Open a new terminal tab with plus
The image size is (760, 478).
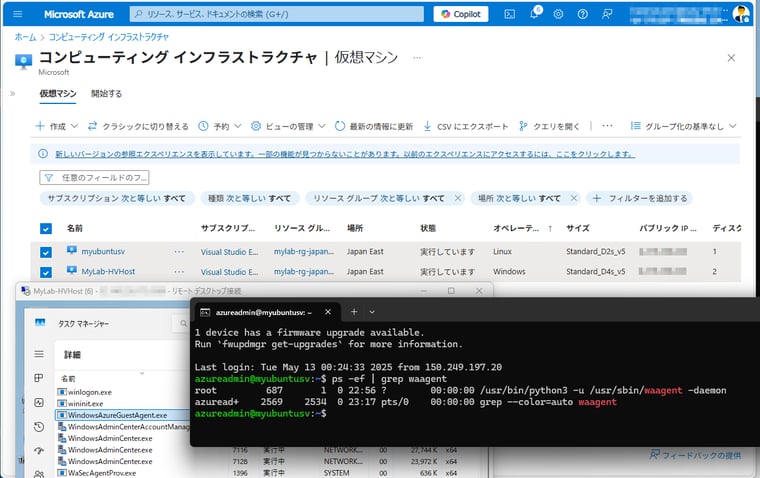[354, 312]
